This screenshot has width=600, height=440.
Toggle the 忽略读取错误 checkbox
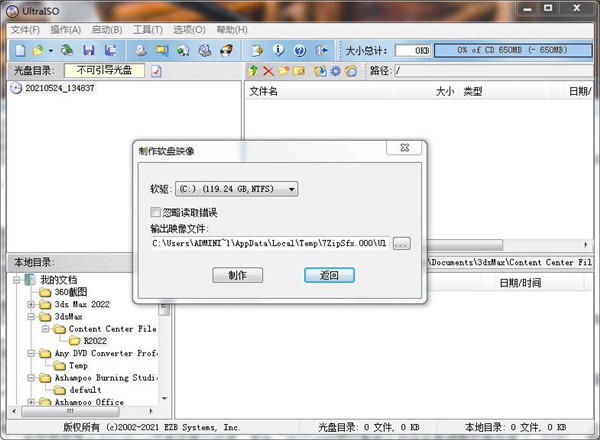pyautogui.click(x=155, y=212)
